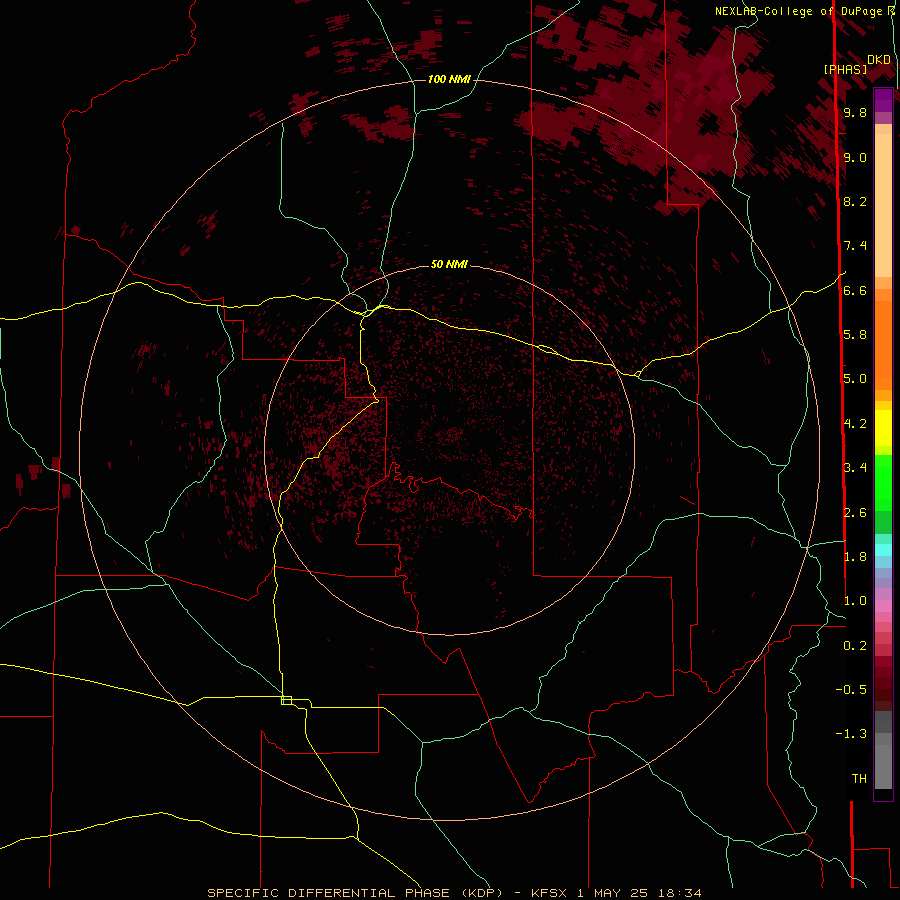Click the [PHAS] units label above scale
The width and height of the screenshot is (900, 900).
(x=845, y=69)
